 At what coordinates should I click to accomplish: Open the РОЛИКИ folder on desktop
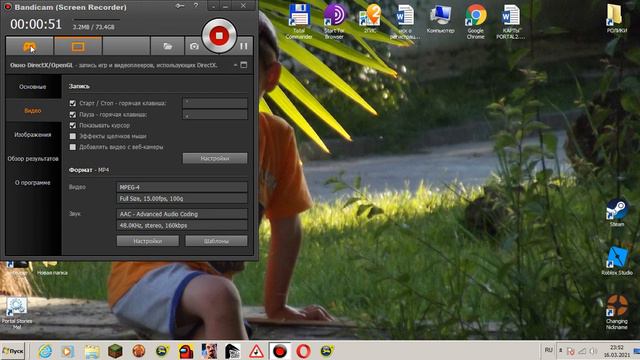point(616,19)
